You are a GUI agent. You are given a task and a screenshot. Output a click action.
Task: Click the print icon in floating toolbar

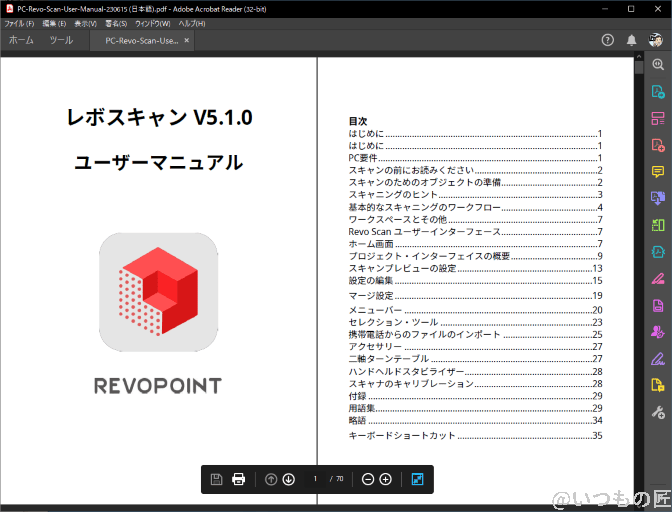coord(239,479)
